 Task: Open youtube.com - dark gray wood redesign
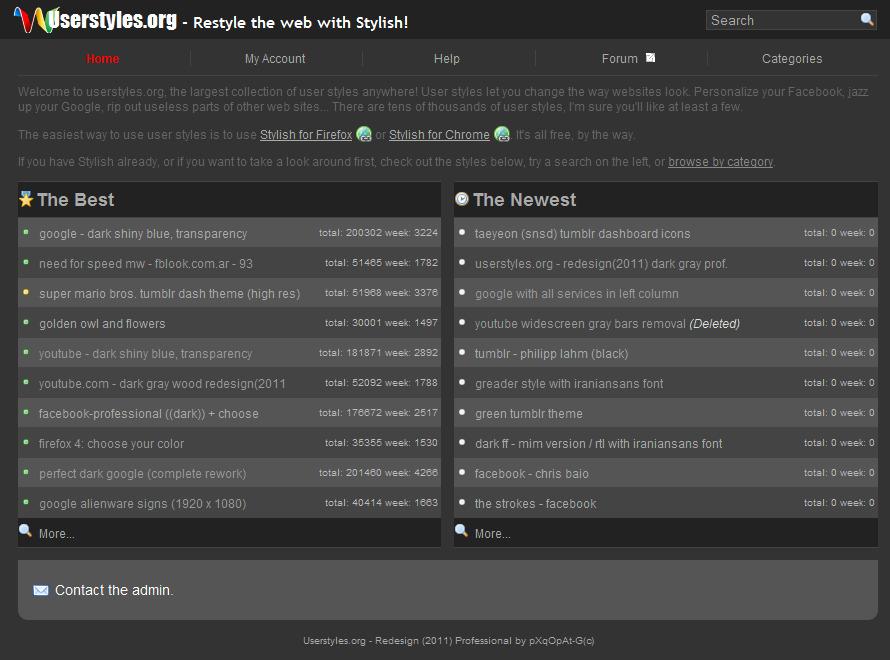coord(162,384)
